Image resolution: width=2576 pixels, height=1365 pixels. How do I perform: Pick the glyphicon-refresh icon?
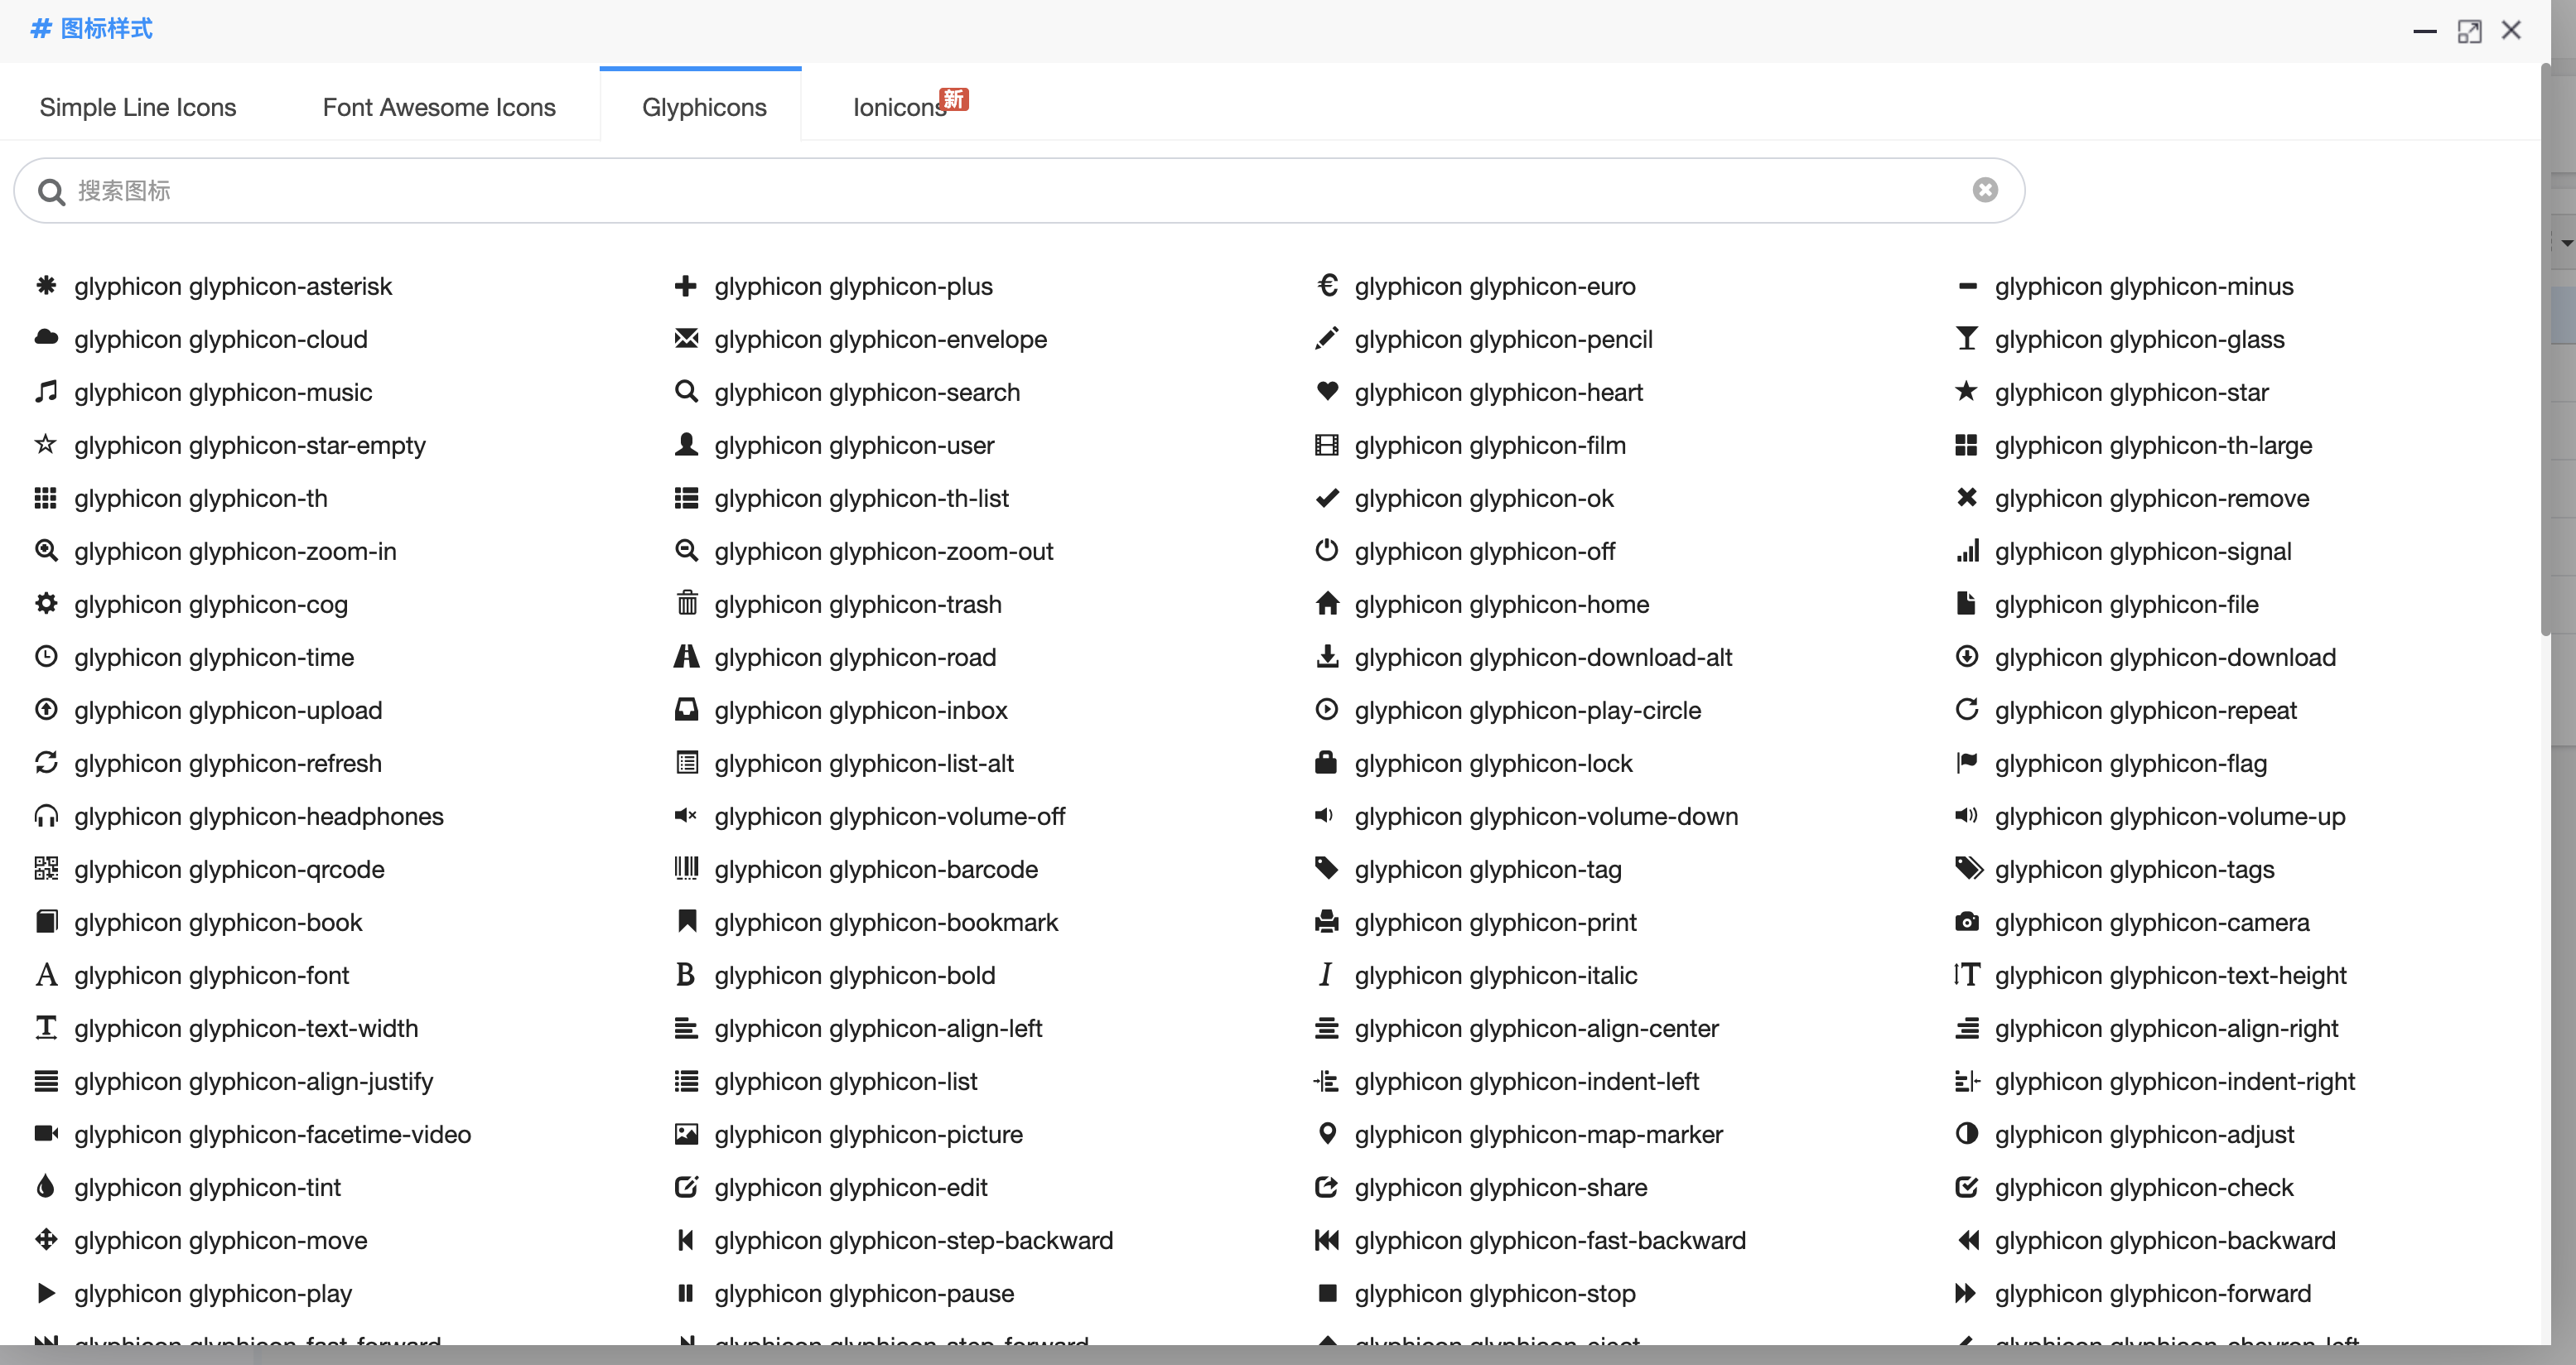point(46,763)
